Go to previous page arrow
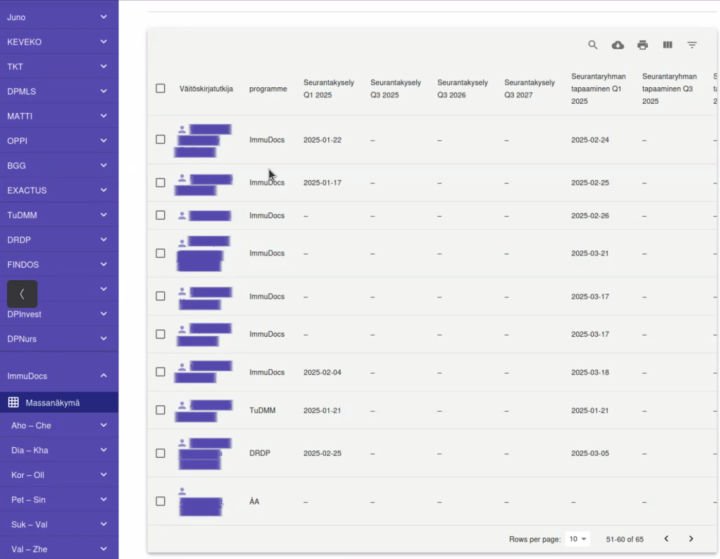720x559 pixels. point(666,539)
